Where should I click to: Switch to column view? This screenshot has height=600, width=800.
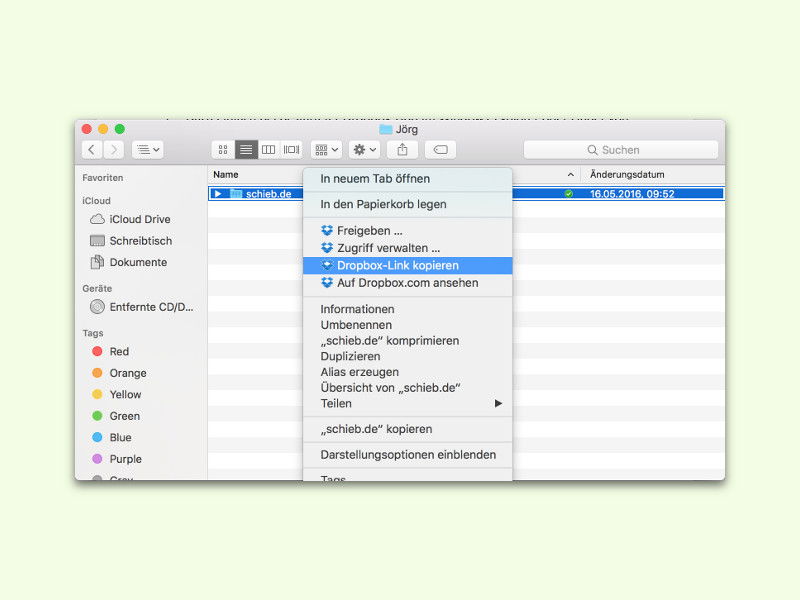click(x=269, y=149)
